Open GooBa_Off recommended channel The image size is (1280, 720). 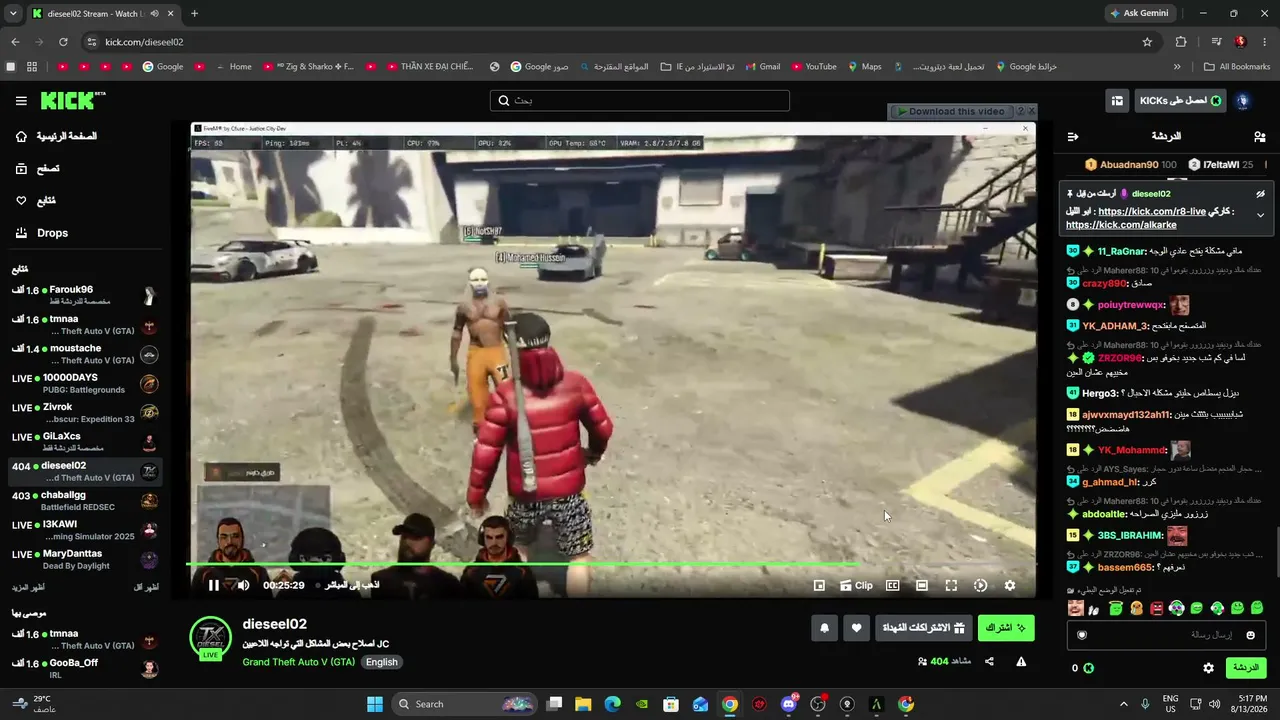pyautogui.click(x=84, y=668)
